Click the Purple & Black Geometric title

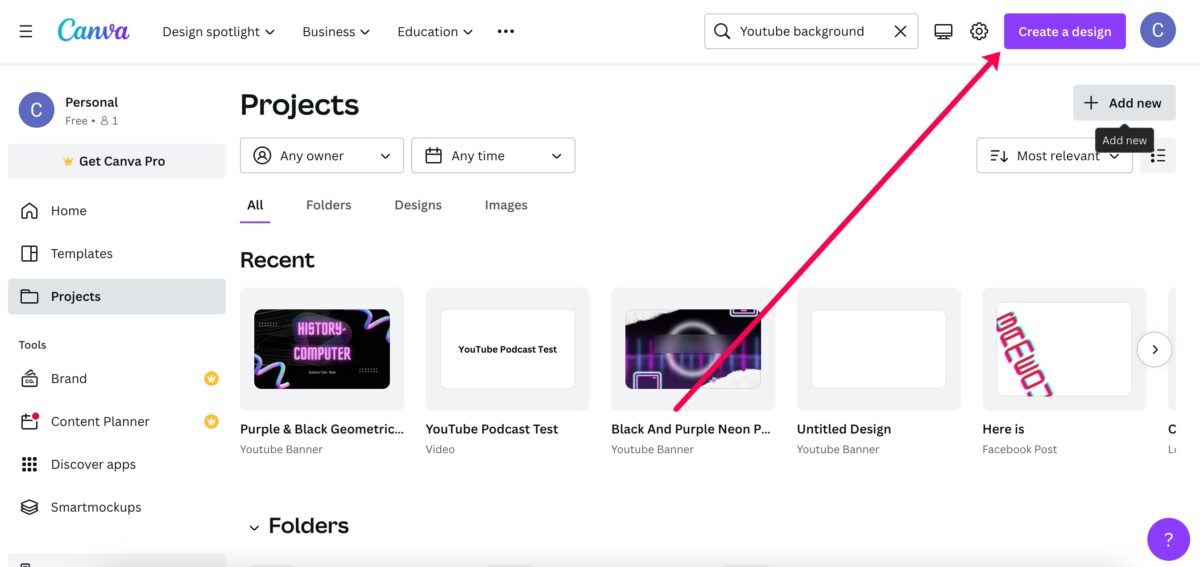point(322,429)
